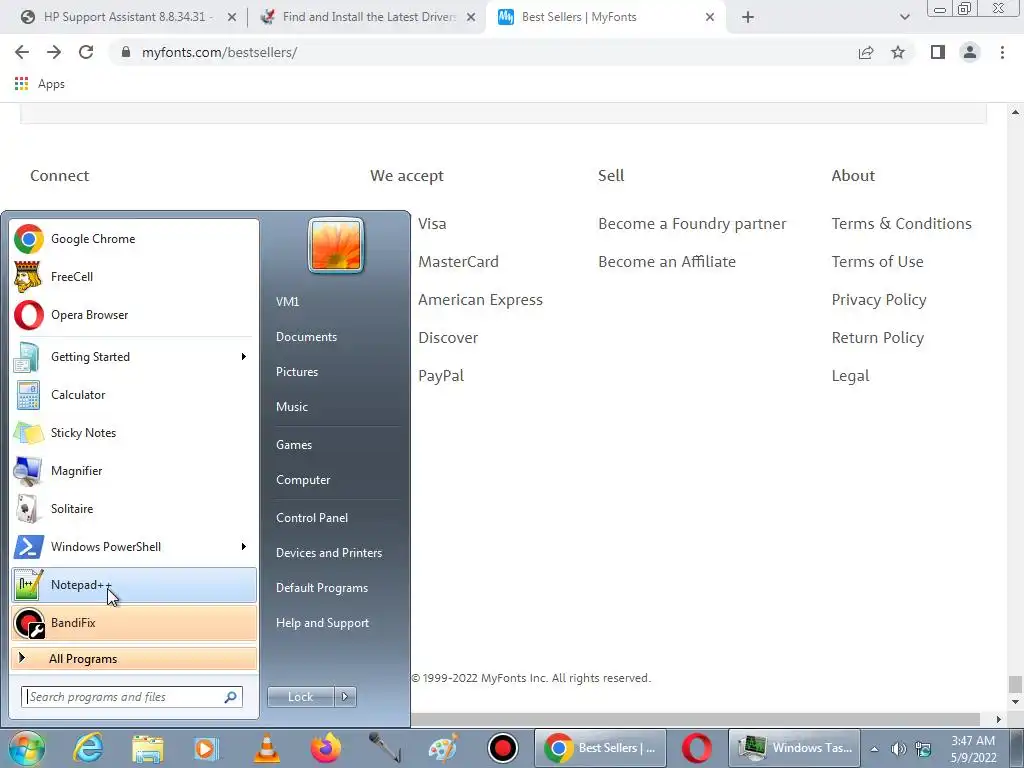Open Google Chrome from Start menu
This screenshot has width=1024, height=768.
(134, 239)
